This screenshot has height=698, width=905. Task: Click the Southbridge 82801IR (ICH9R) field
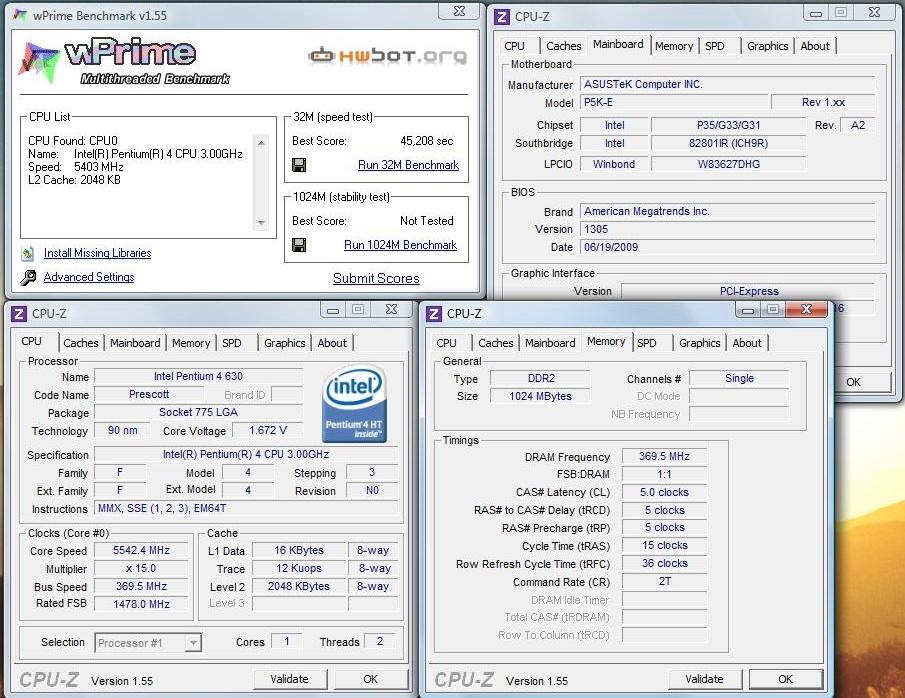[728, 143]
